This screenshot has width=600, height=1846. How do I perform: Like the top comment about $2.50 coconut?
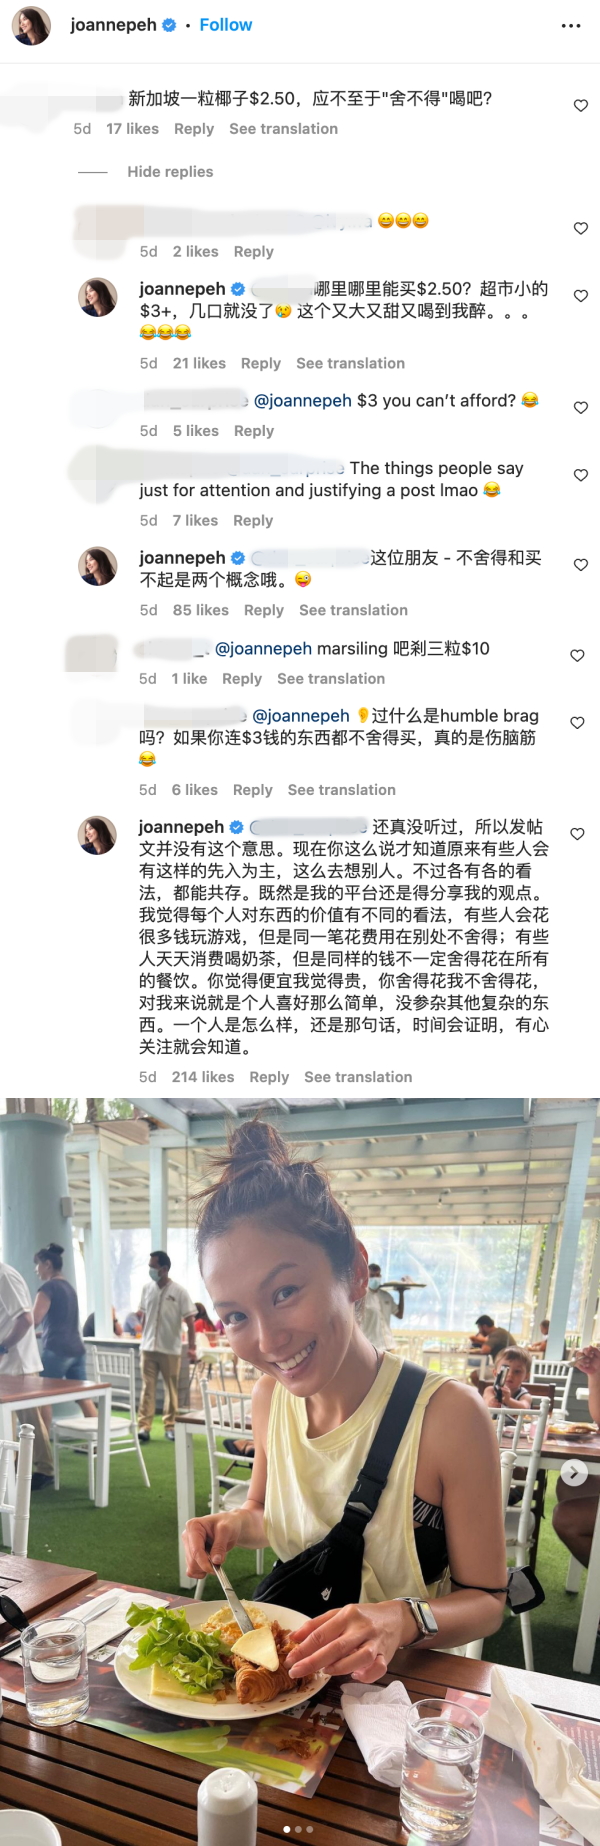click(x=580, y=105)
